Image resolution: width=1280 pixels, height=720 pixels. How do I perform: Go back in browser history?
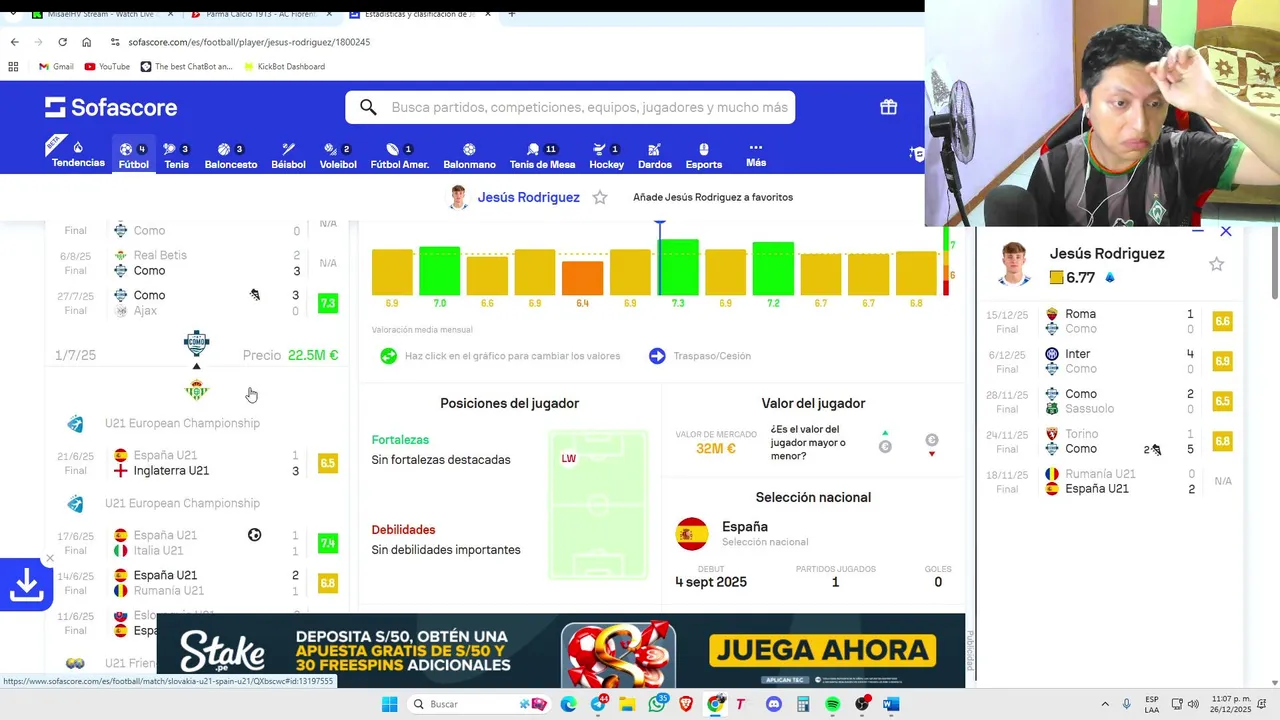click(14, 42)
